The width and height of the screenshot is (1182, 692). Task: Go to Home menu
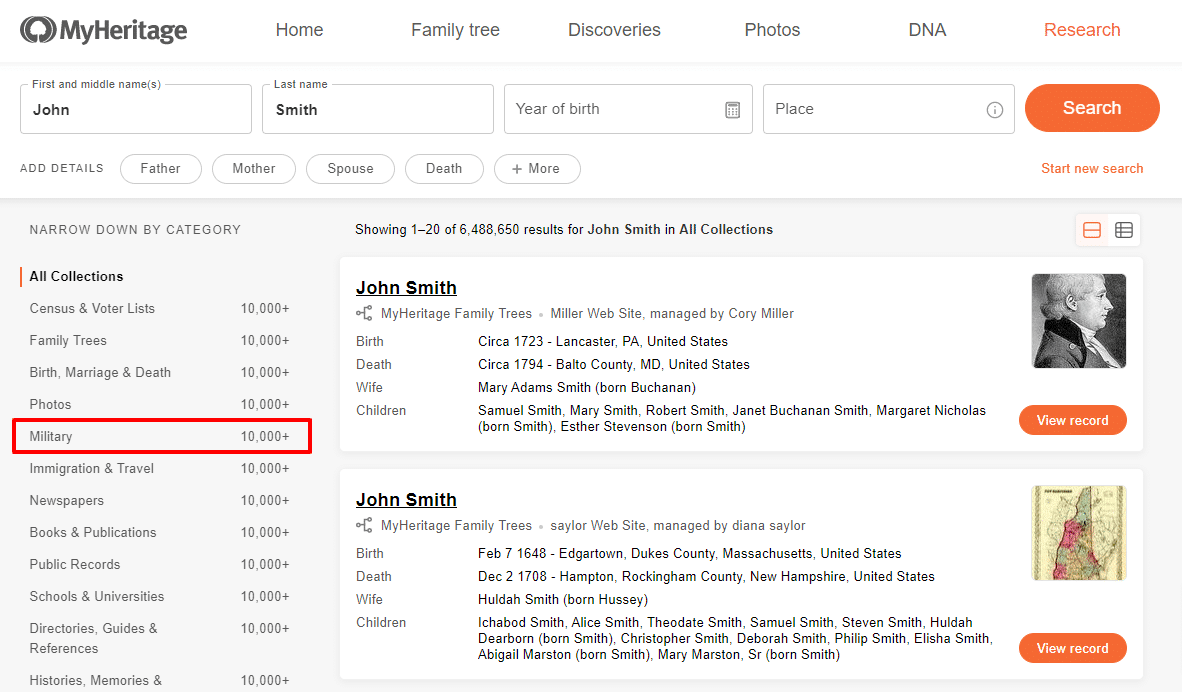[x=299, y=30]
